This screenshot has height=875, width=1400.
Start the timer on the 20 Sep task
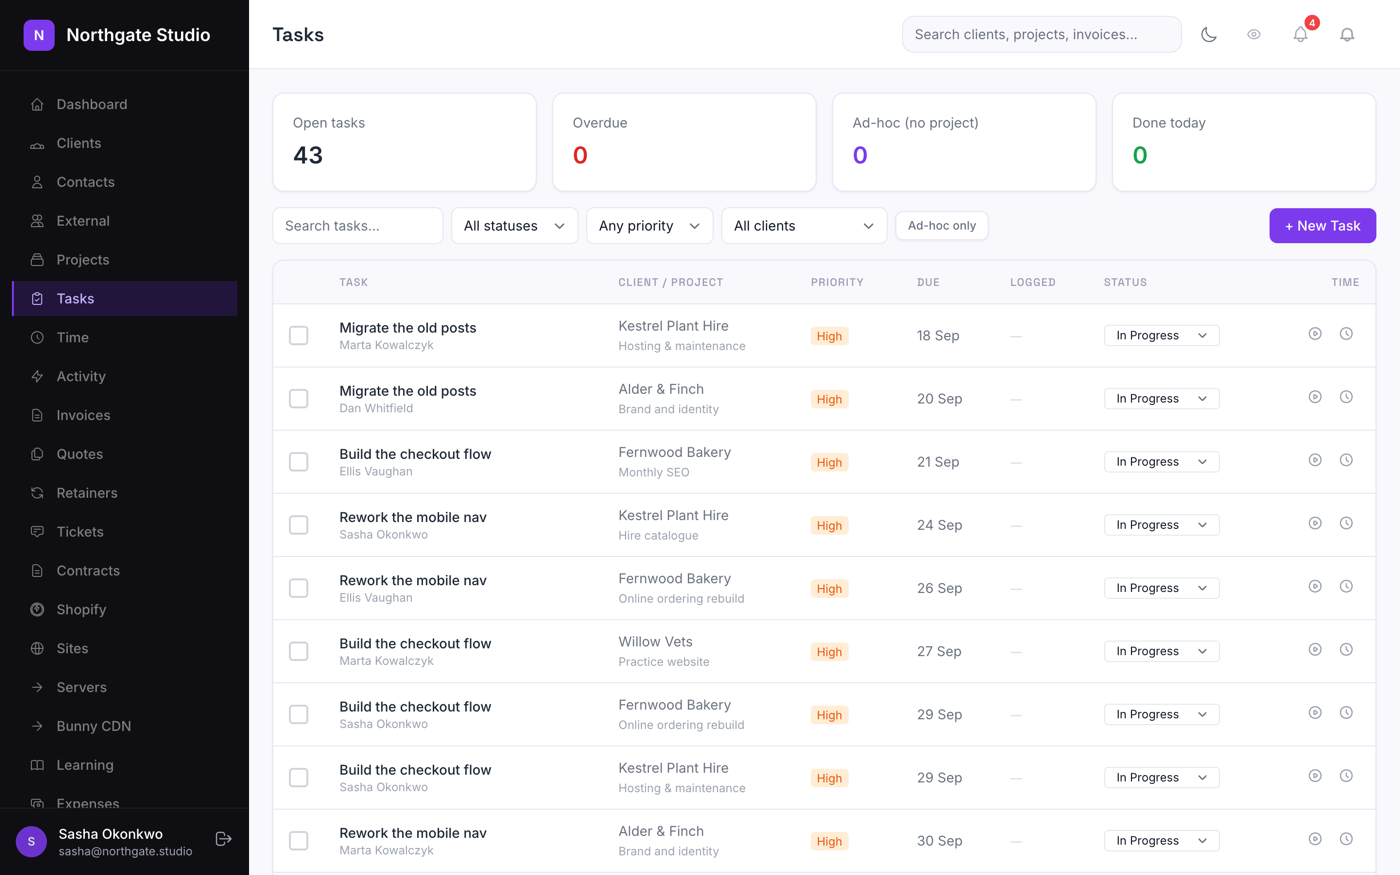[x=1315, y=397]
